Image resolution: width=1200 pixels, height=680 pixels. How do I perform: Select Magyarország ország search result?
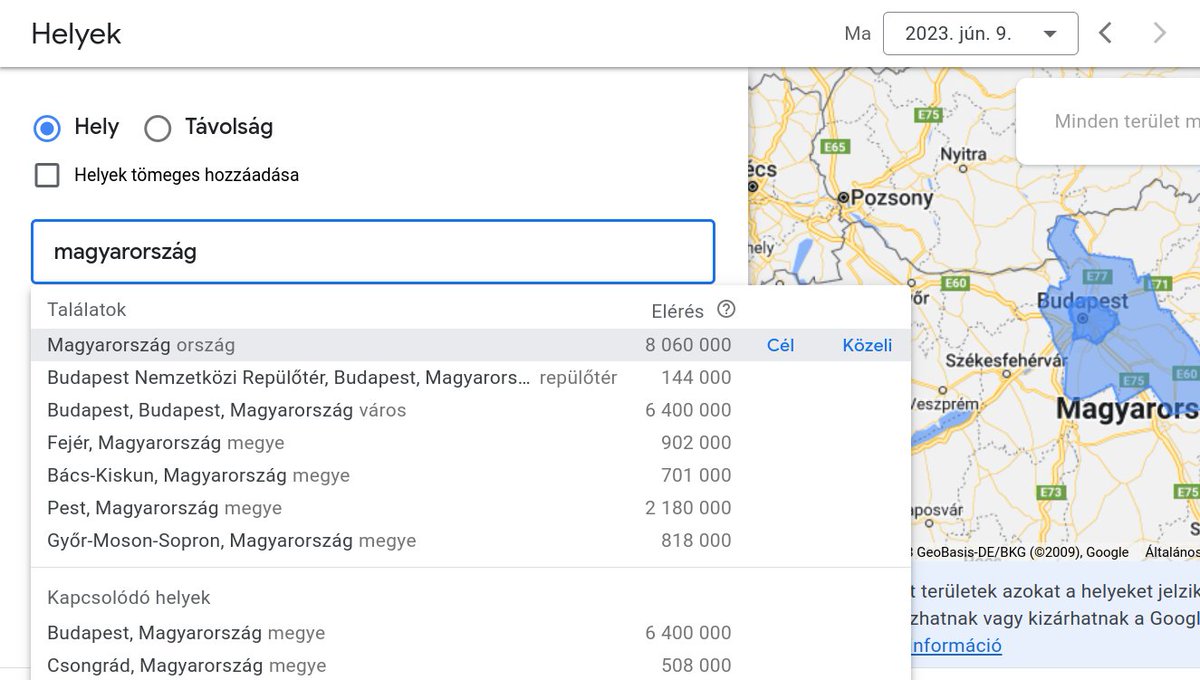click(471, 345)
